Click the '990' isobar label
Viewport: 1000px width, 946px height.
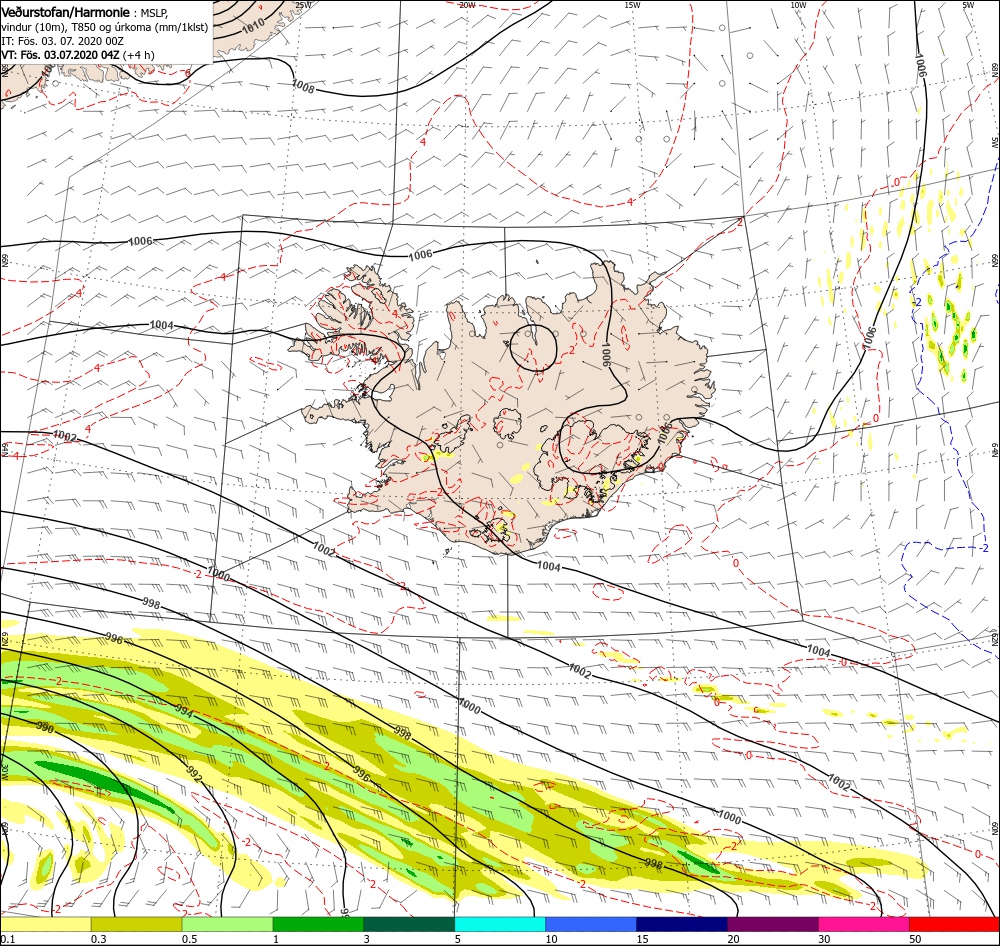click(45, 727)
